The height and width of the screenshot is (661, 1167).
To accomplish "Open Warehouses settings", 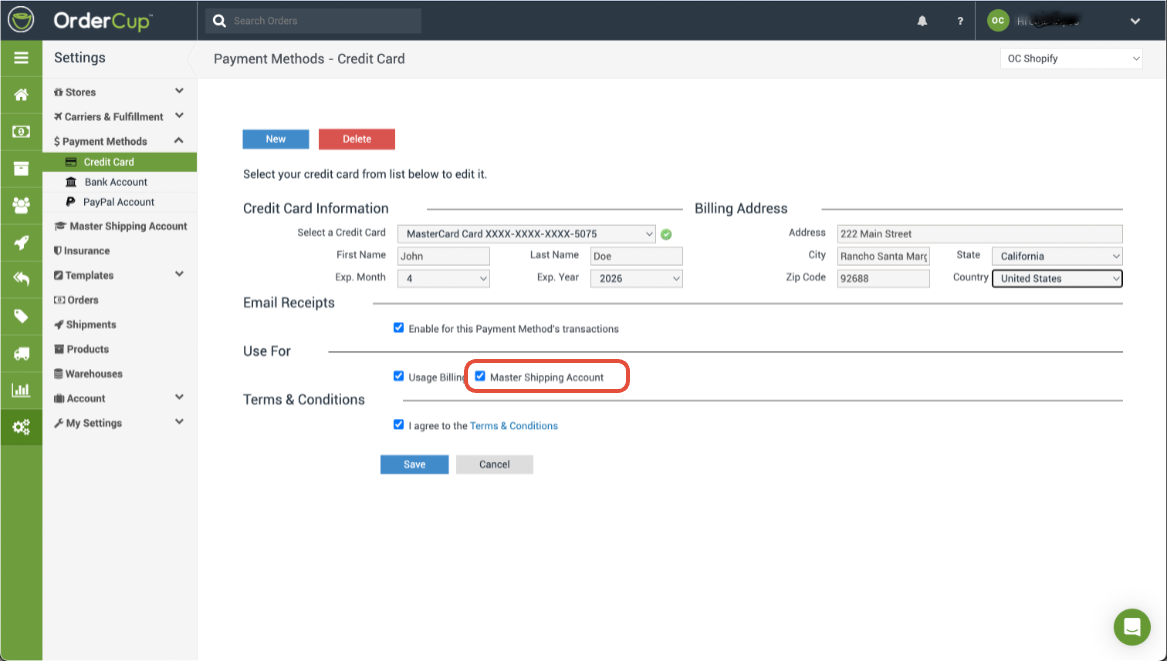I will 88,374.
